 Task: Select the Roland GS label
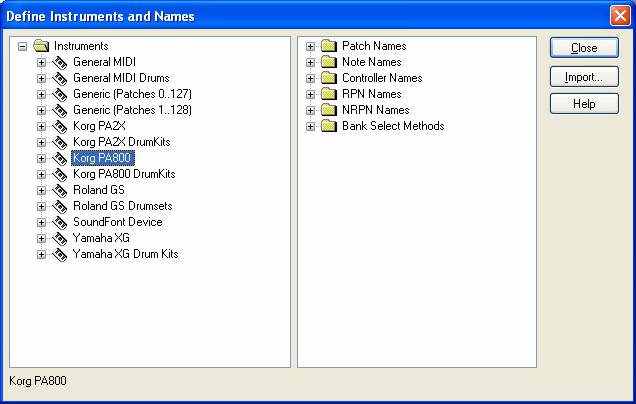[99, 190]
